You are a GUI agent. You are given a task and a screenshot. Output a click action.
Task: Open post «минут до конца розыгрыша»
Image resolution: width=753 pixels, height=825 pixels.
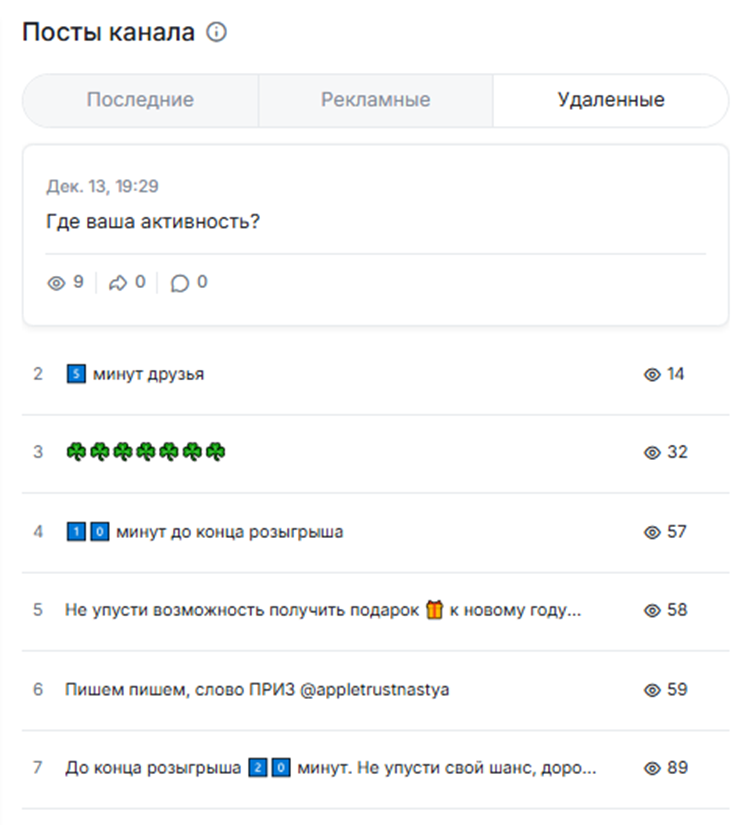[x=228, y=532]
